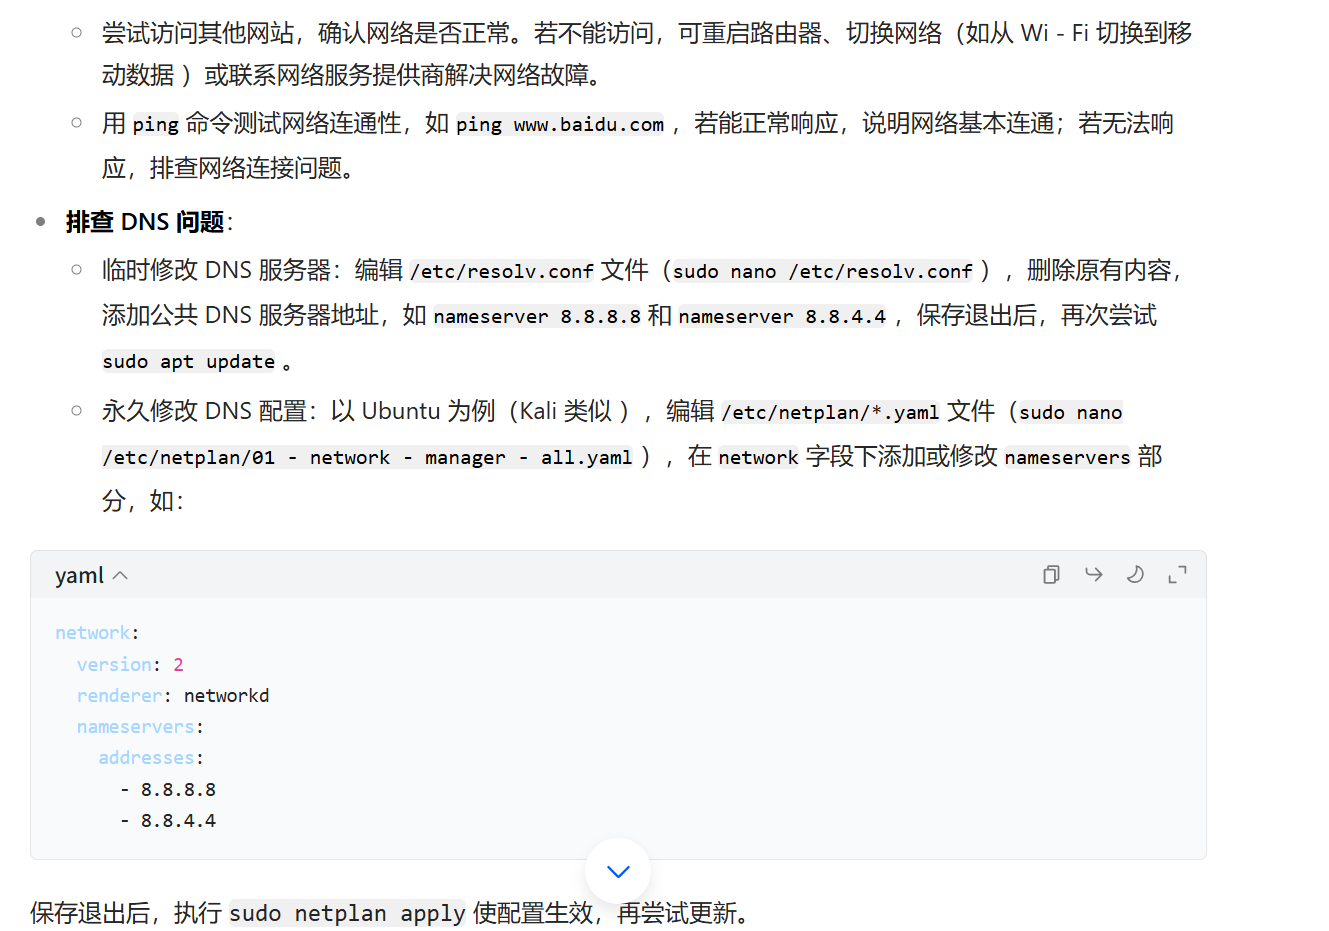The image size is (1329, 931).
Task: Click 'version: 2' line in yaml code
Action: click(130, 665)
